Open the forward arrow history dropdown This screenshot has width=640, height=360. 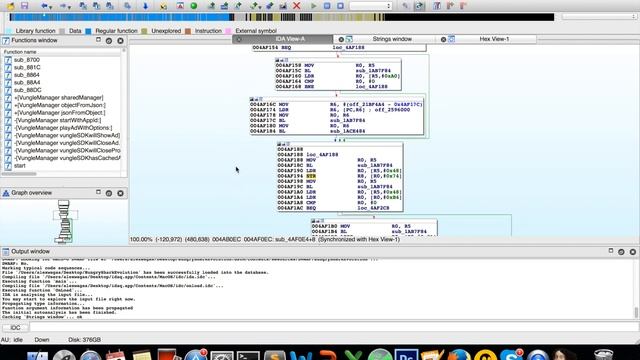point(69,7)
